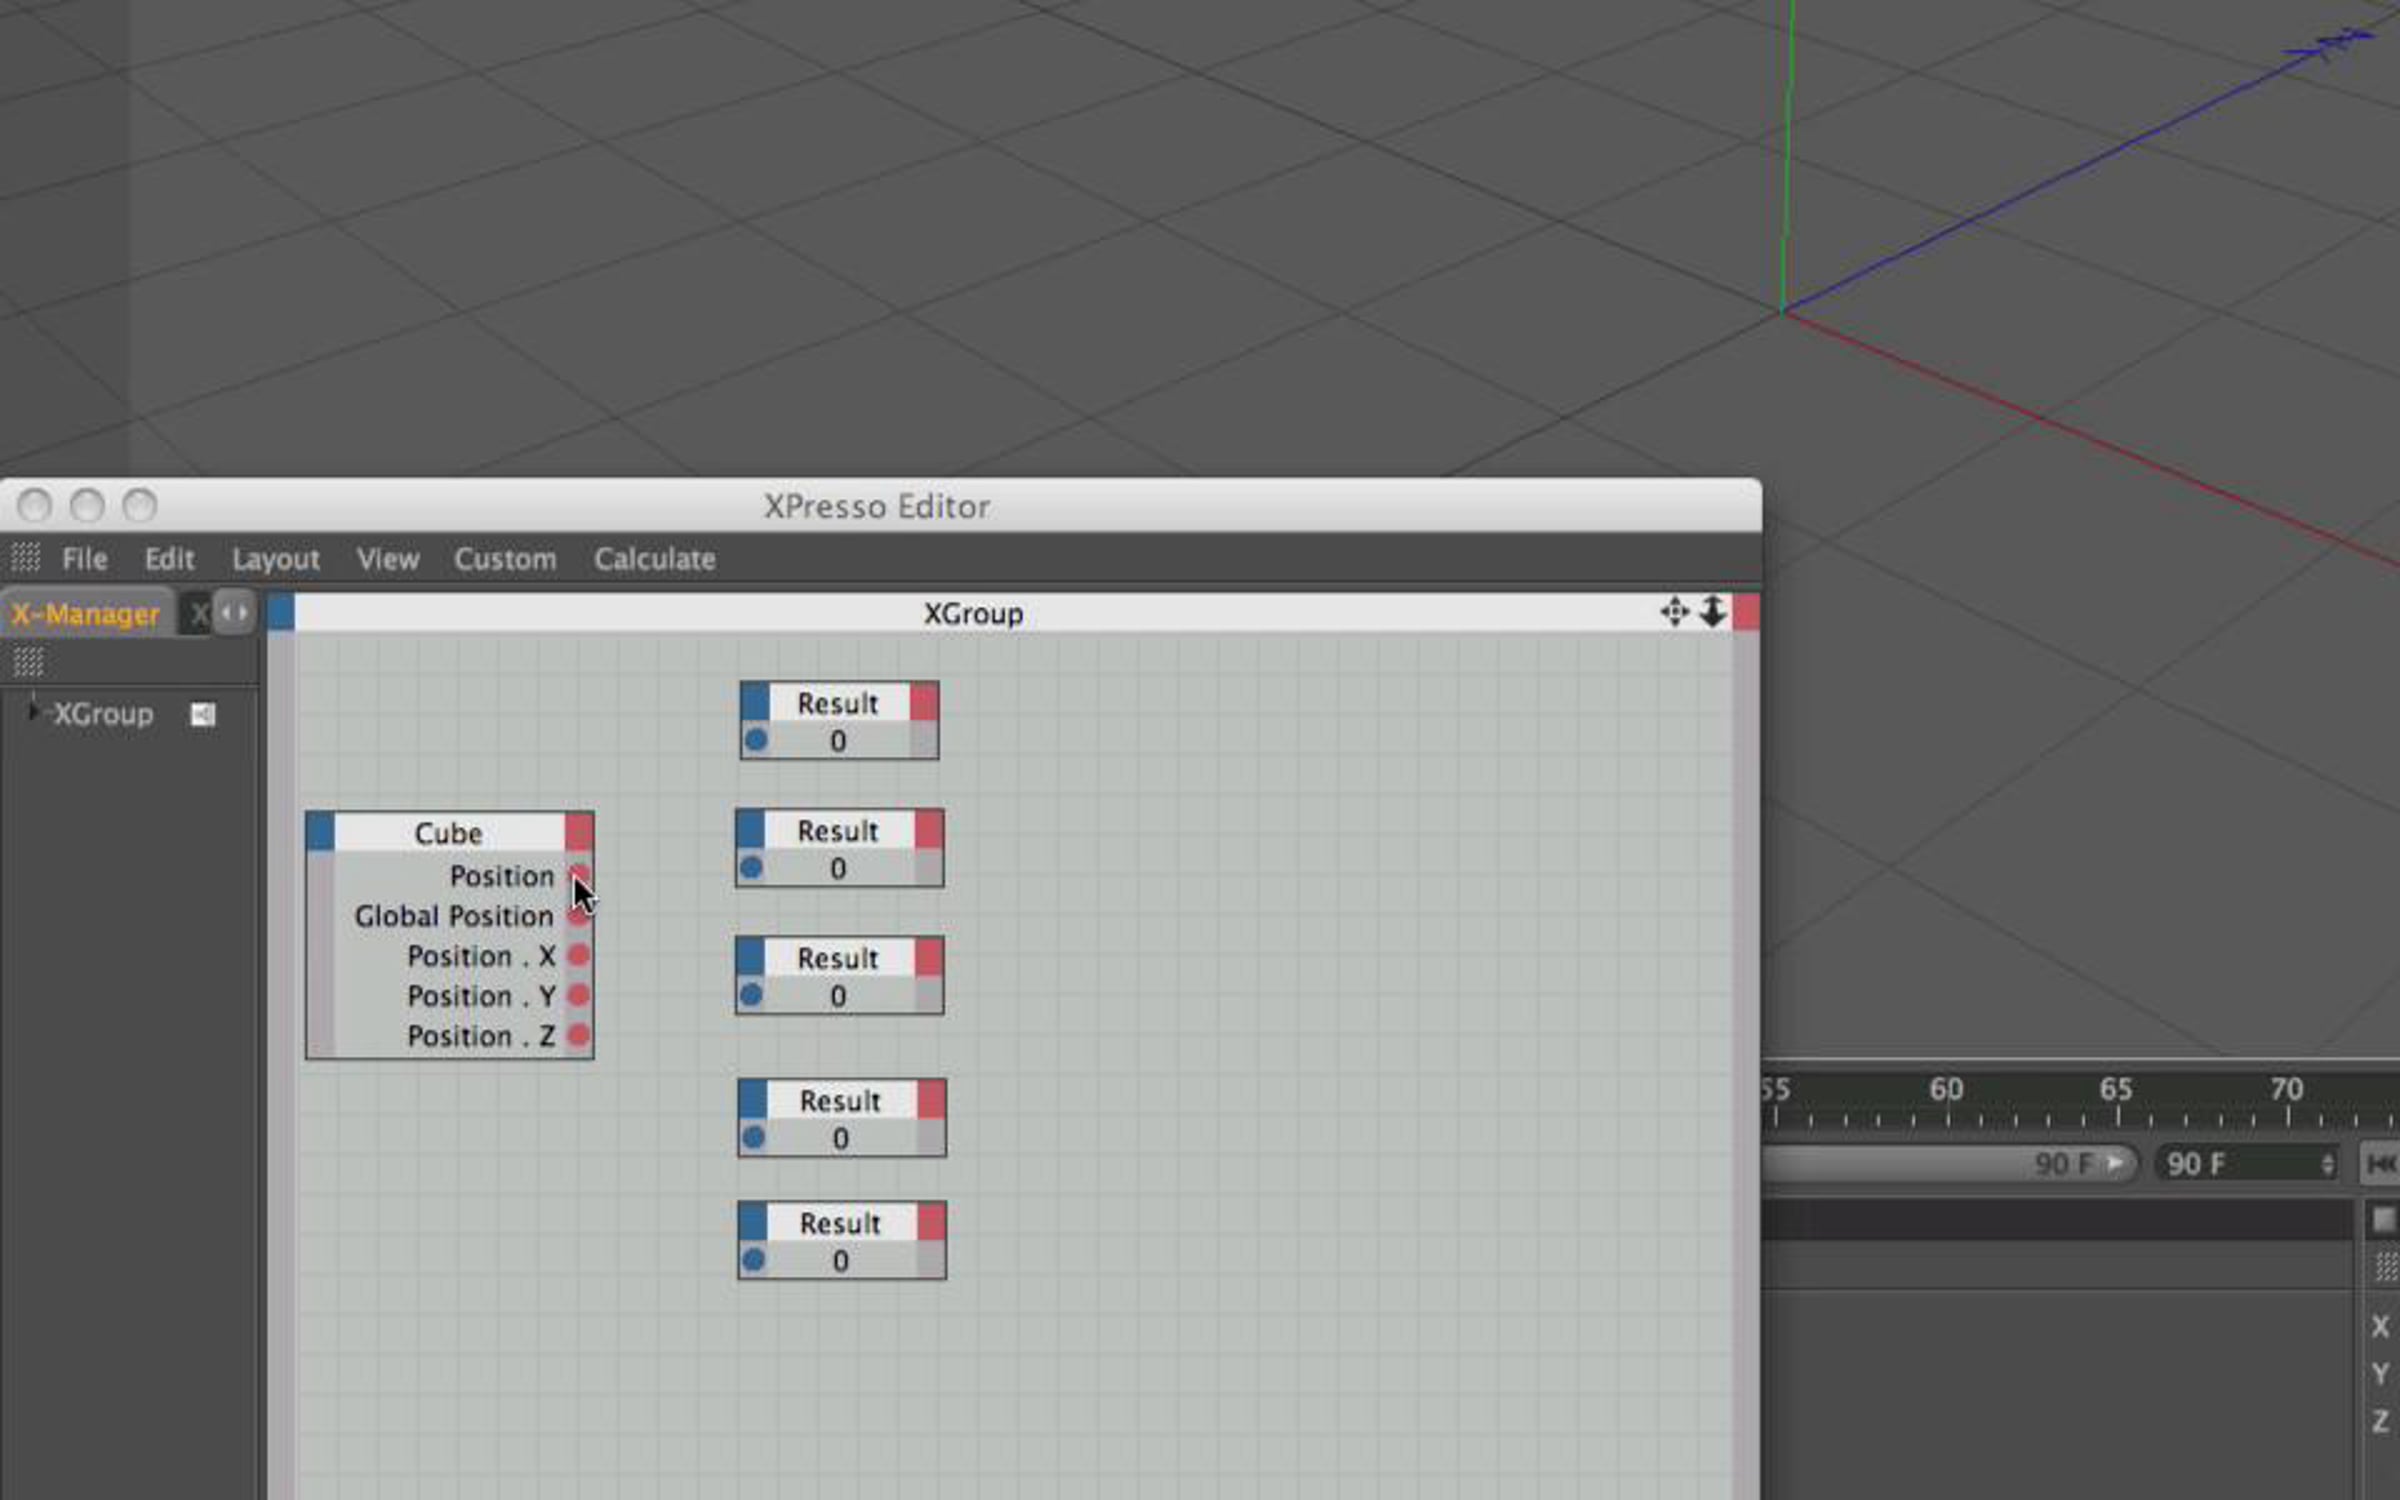2400x1500 pixels.
Task: Click the Global Position output port
Action: 578,916
